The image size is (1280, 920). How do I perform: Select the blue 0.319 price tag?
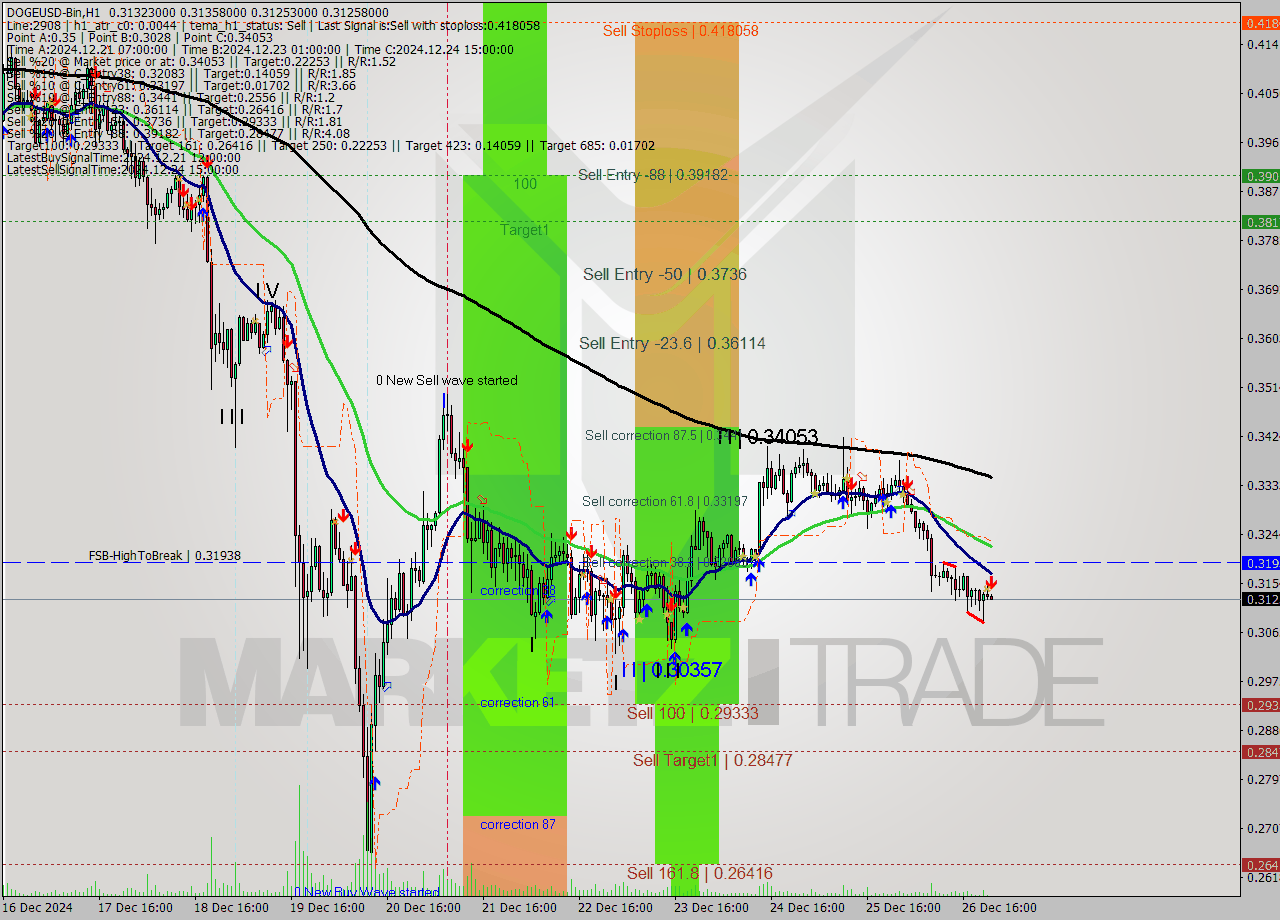1260,563
